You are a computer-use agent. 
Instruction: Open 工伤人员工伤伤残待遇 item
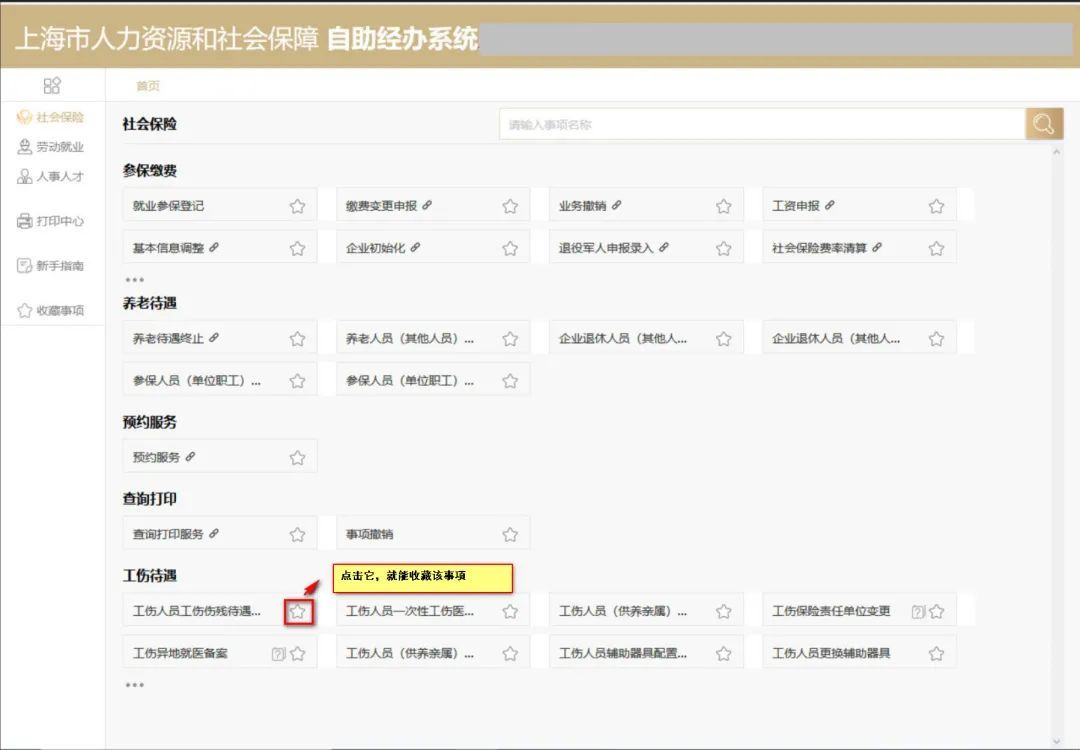[220, 611]
